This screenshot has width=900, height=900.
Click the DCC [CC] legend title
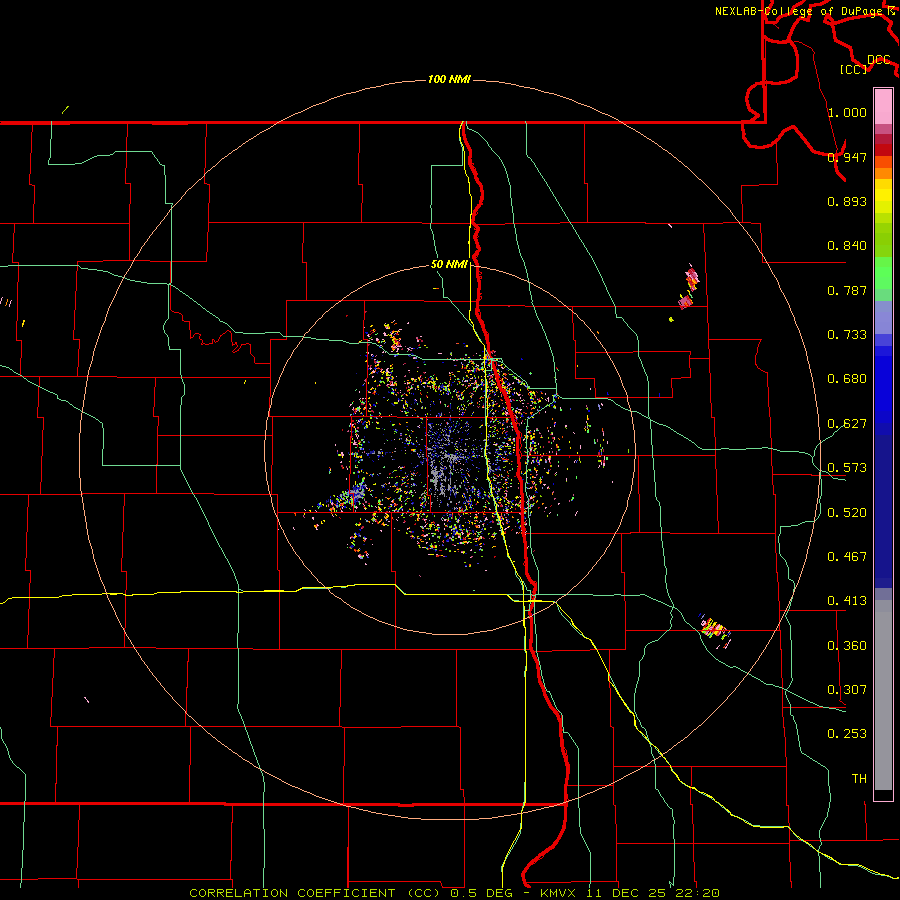pyautogui.click(x=864, y=64)
